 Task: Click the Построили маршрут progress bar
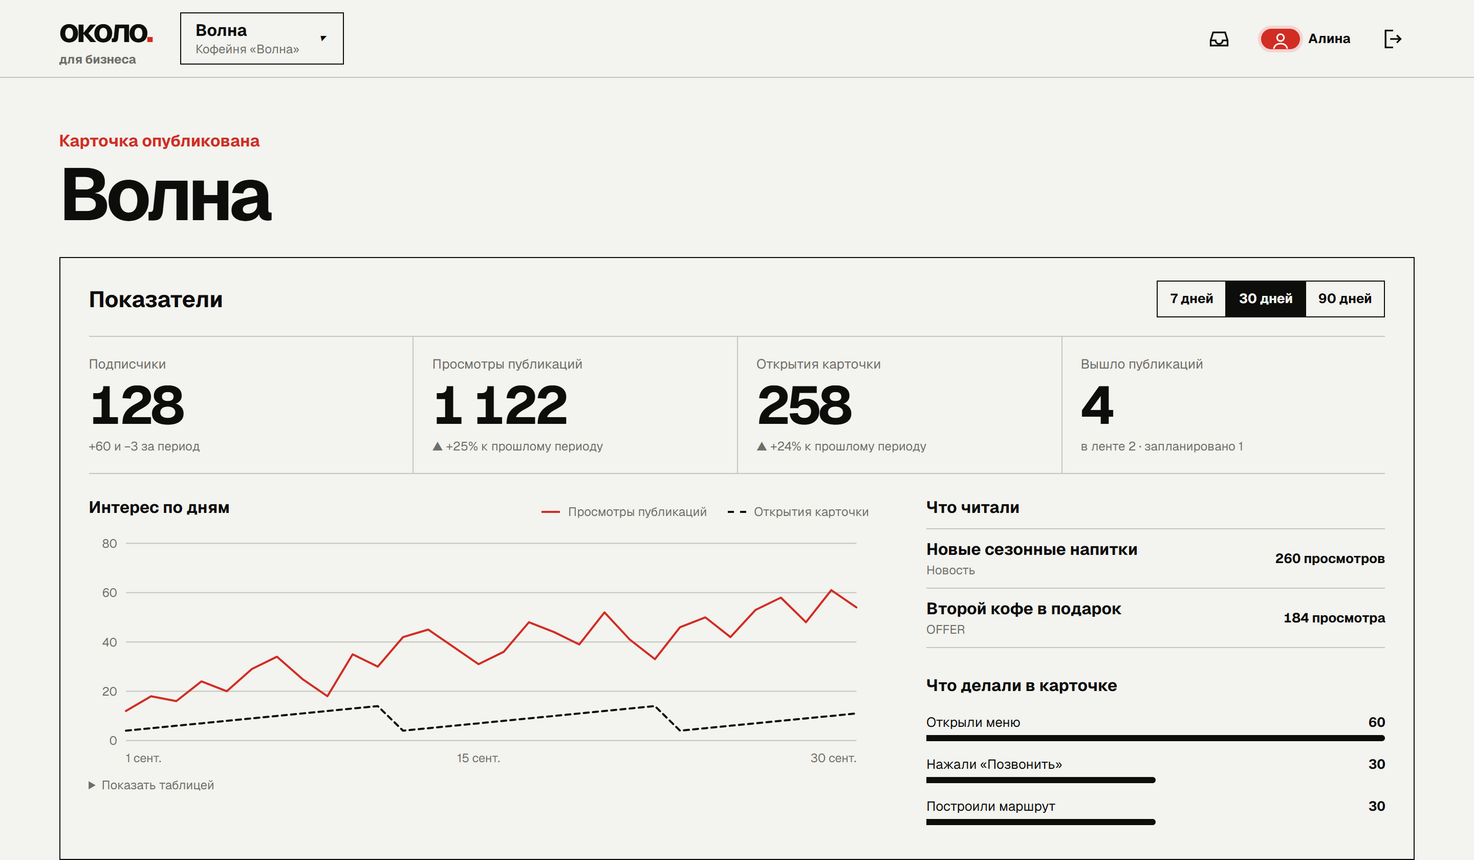[1041, 822]
